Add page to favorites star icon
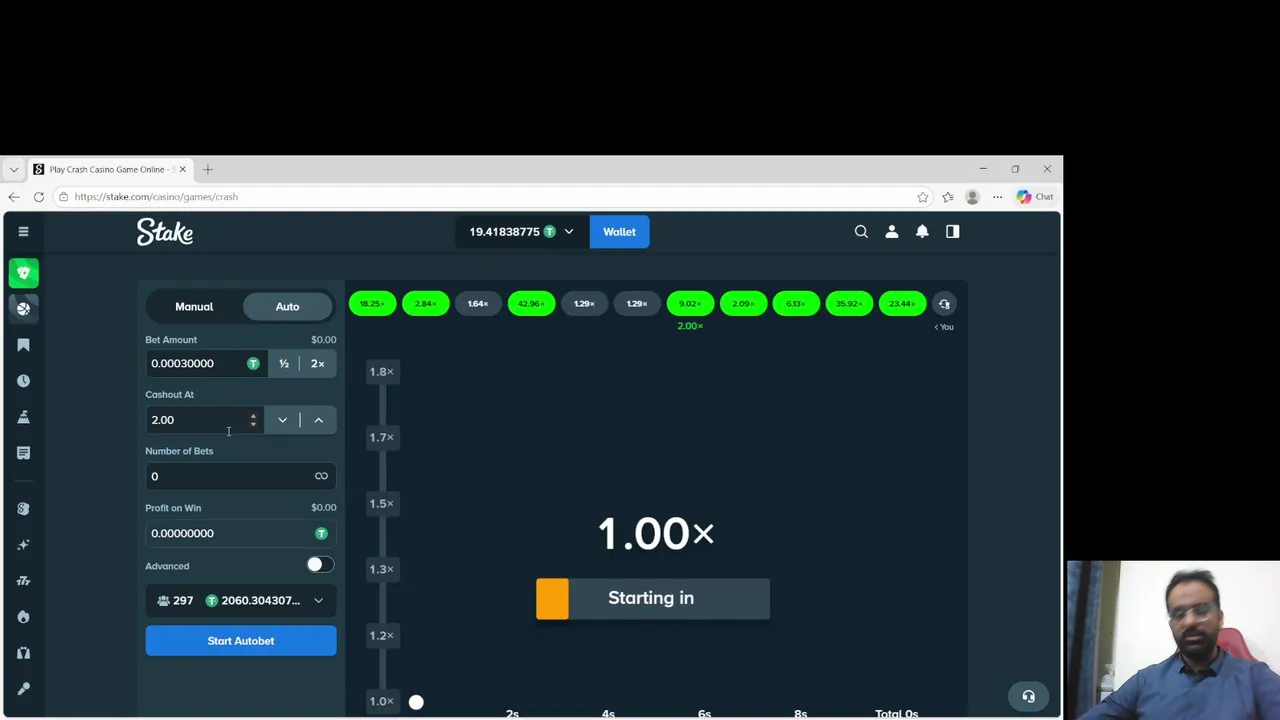 [x=923, y=197]
